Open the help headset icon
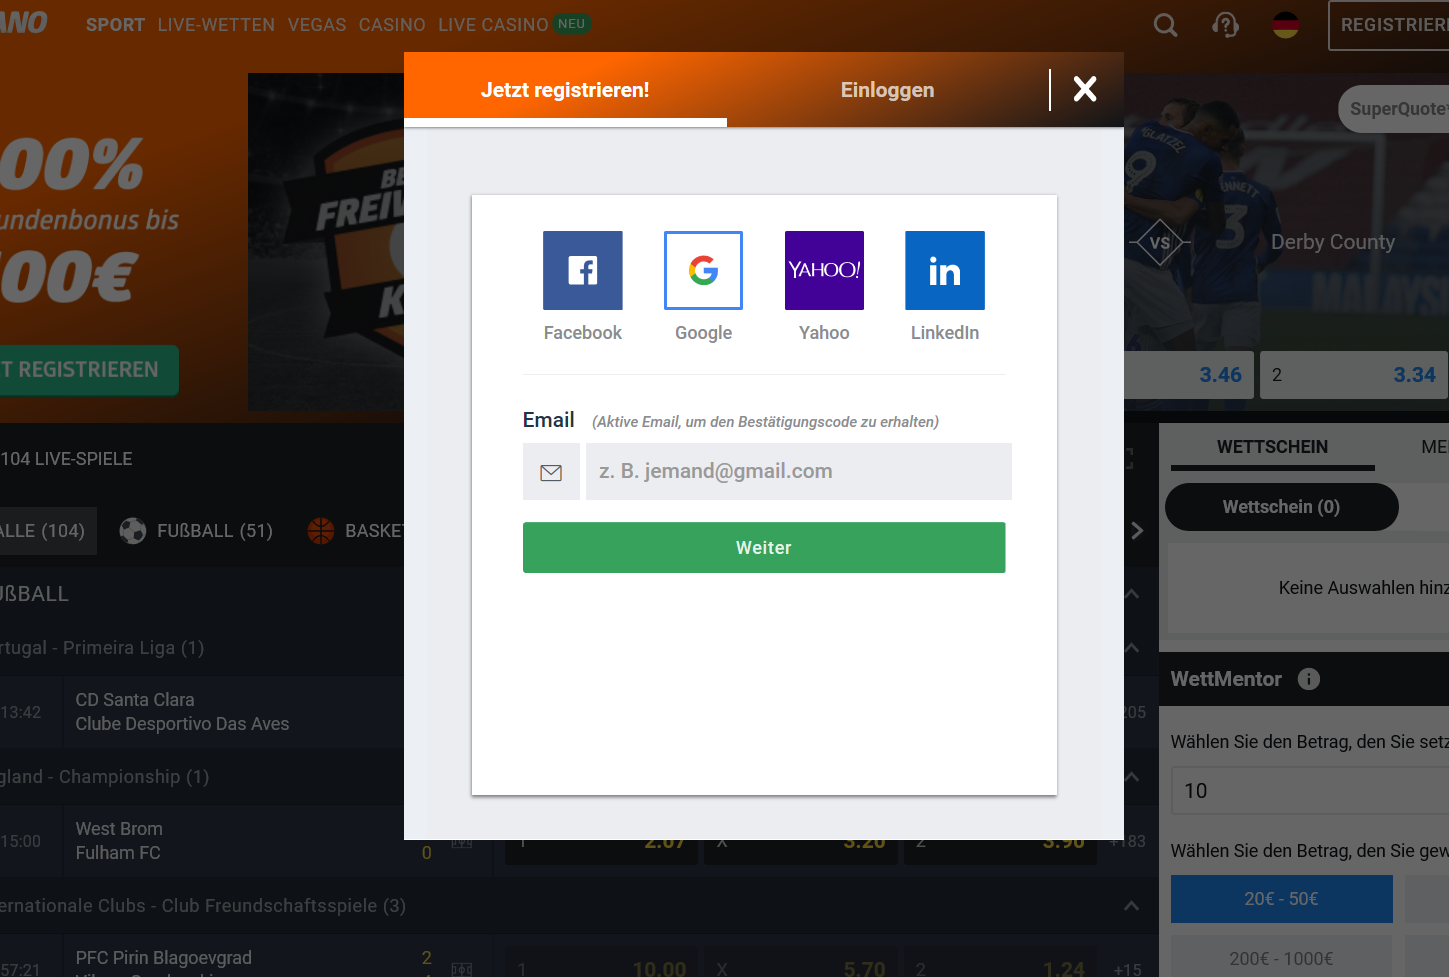 [1225, 25]
